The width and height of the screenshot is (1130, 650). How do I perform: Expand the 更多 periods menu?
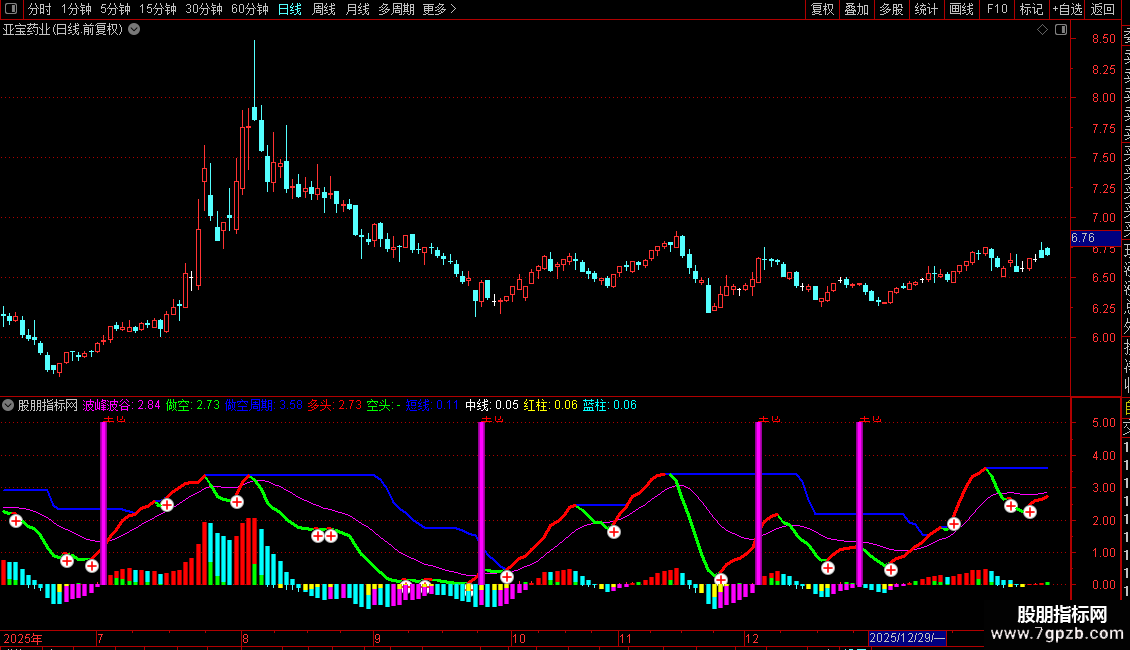(x=439, y=9)
